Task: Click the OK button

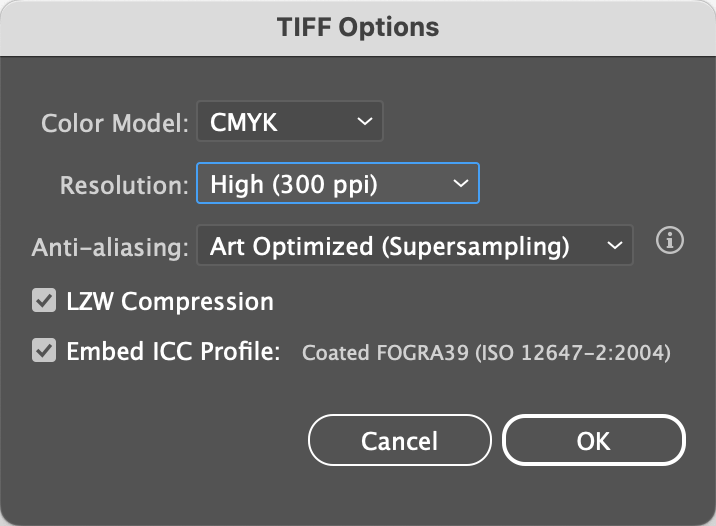Action: [x=594, y=440]
